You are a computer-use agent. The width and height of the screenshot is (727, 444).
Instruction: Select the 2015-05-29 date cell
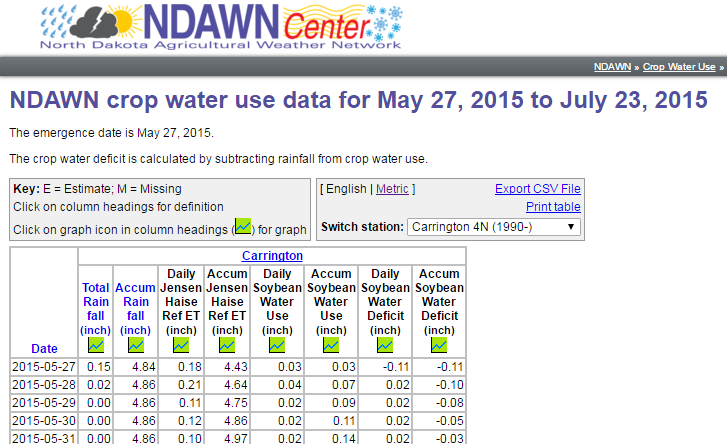(44, 403)
